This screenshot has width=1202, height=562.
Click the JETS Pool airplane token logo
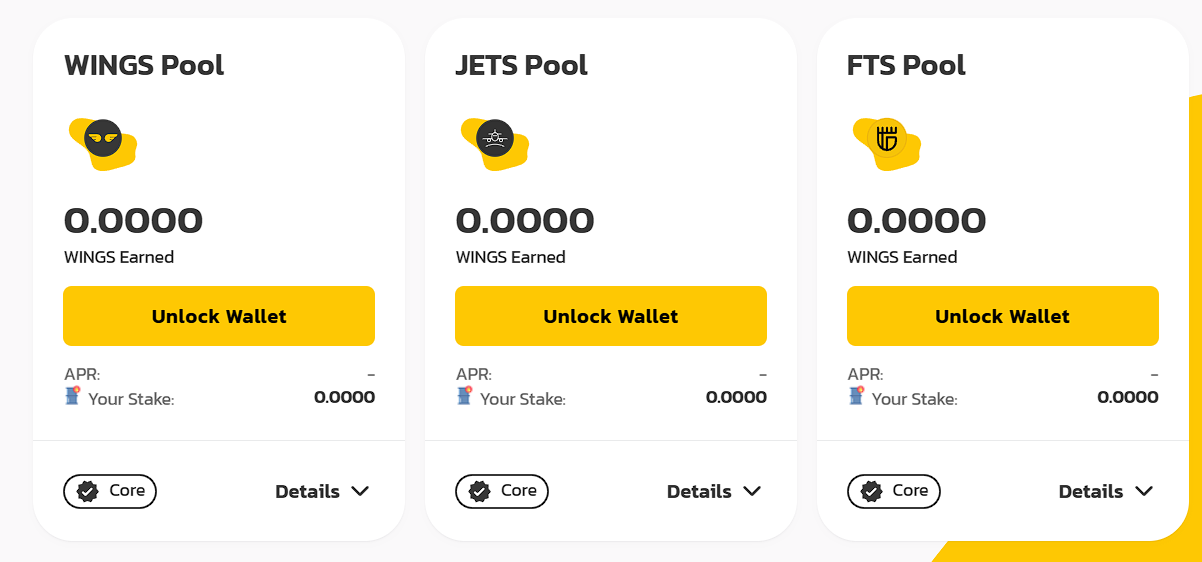coord(494,138)
